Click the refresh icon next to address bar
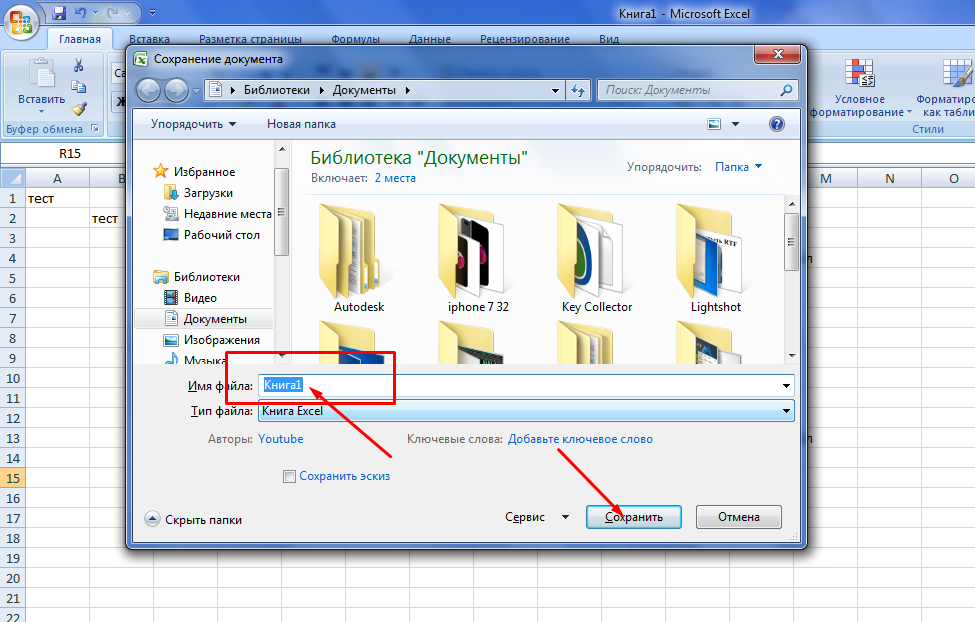 click(578, 90)
